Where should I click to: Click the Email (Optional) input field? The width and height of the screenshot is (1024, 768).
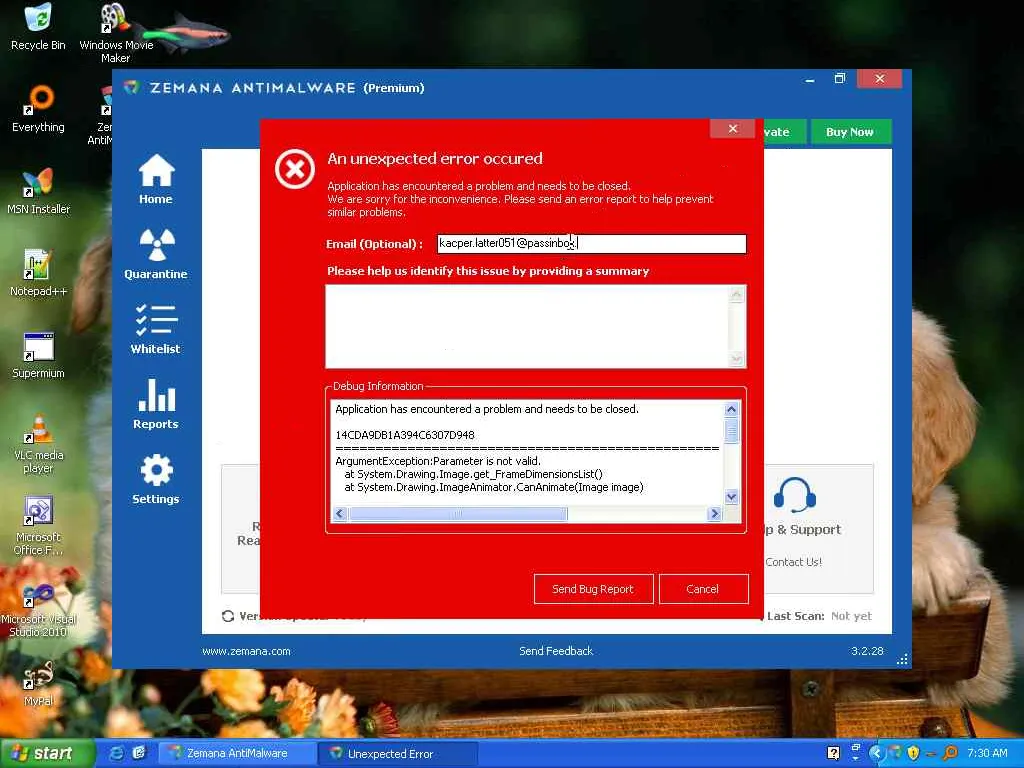click(592, 244)
